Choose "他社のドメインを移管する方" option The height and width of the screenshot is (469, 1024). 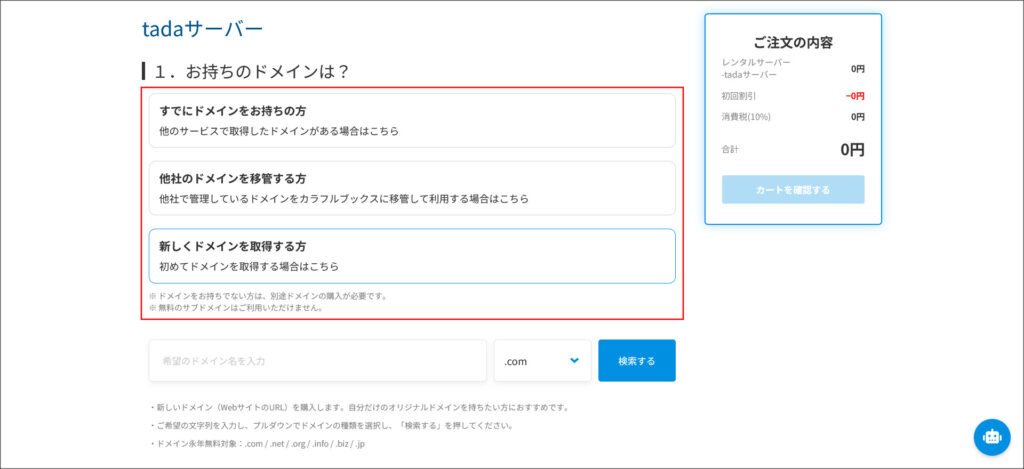click(233, 178)
